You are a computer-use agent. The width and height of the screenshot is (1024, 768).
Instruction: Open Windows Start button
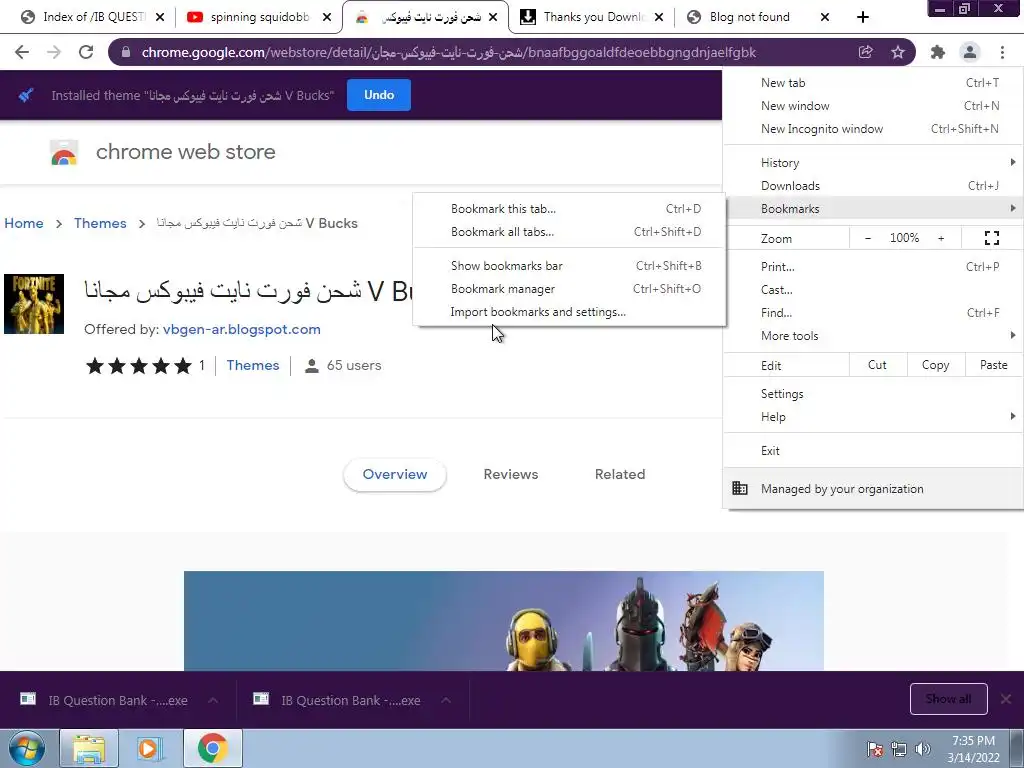click(x=27, y=748)
